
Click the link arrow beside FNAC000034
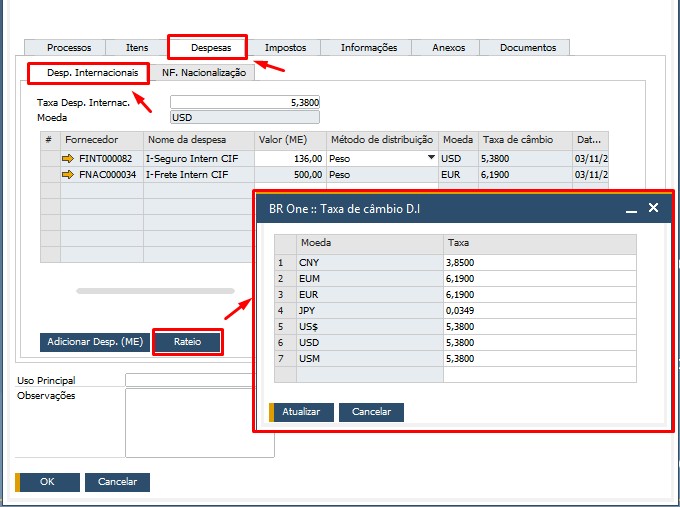(69, 175)
